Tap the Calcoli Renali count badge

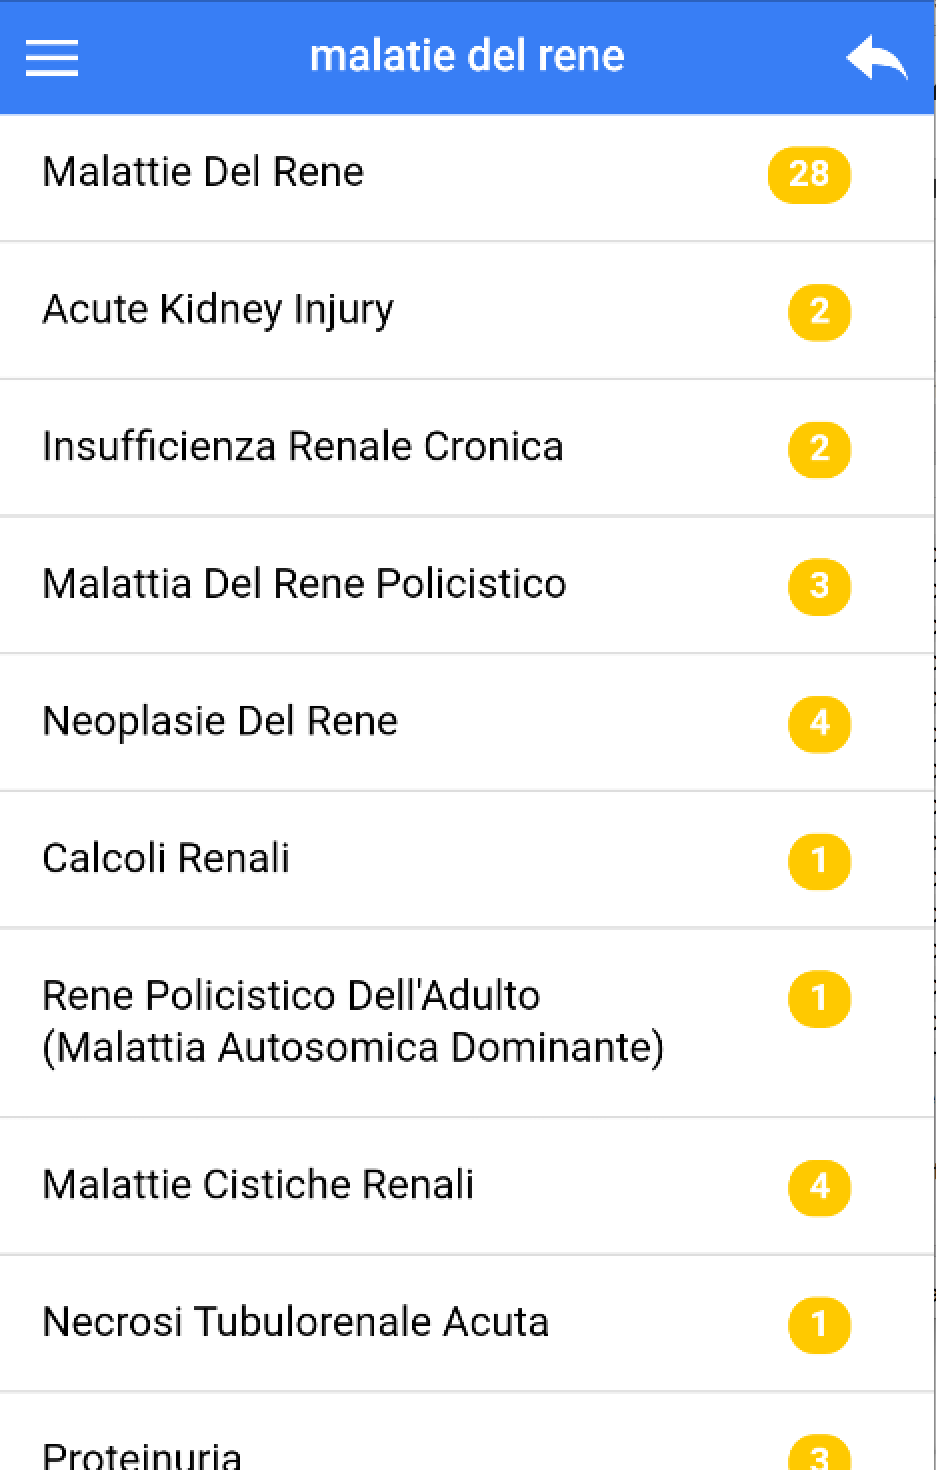819,861
